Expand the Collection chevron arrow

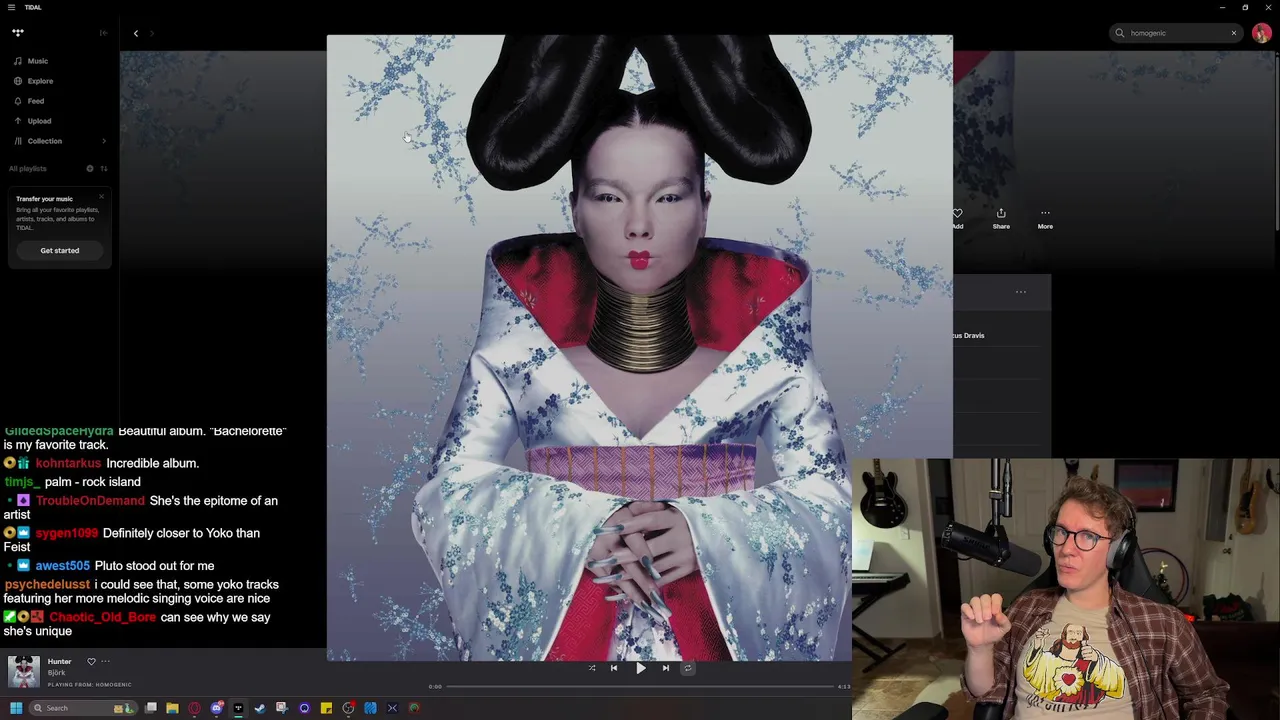(104, 141)
